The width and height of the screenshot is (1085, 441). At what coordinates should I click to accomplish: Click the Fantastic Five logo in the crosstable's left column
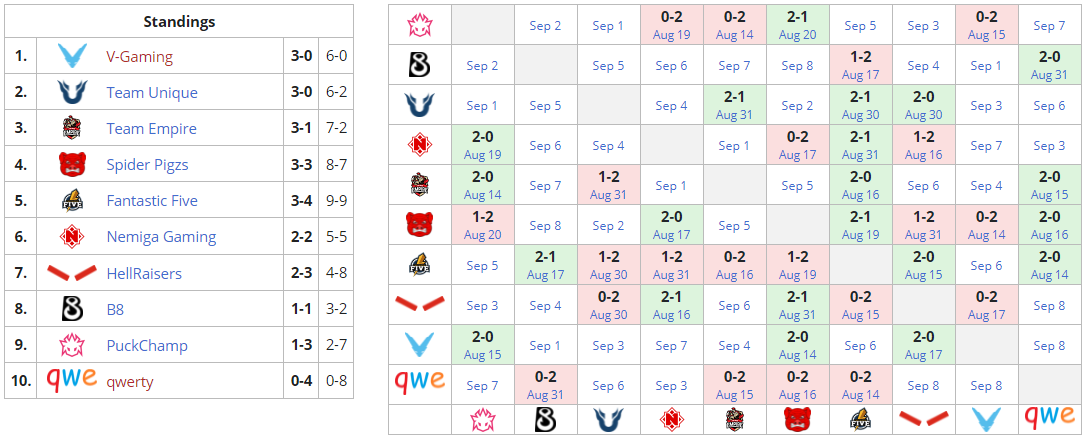[x=419, y=265]
